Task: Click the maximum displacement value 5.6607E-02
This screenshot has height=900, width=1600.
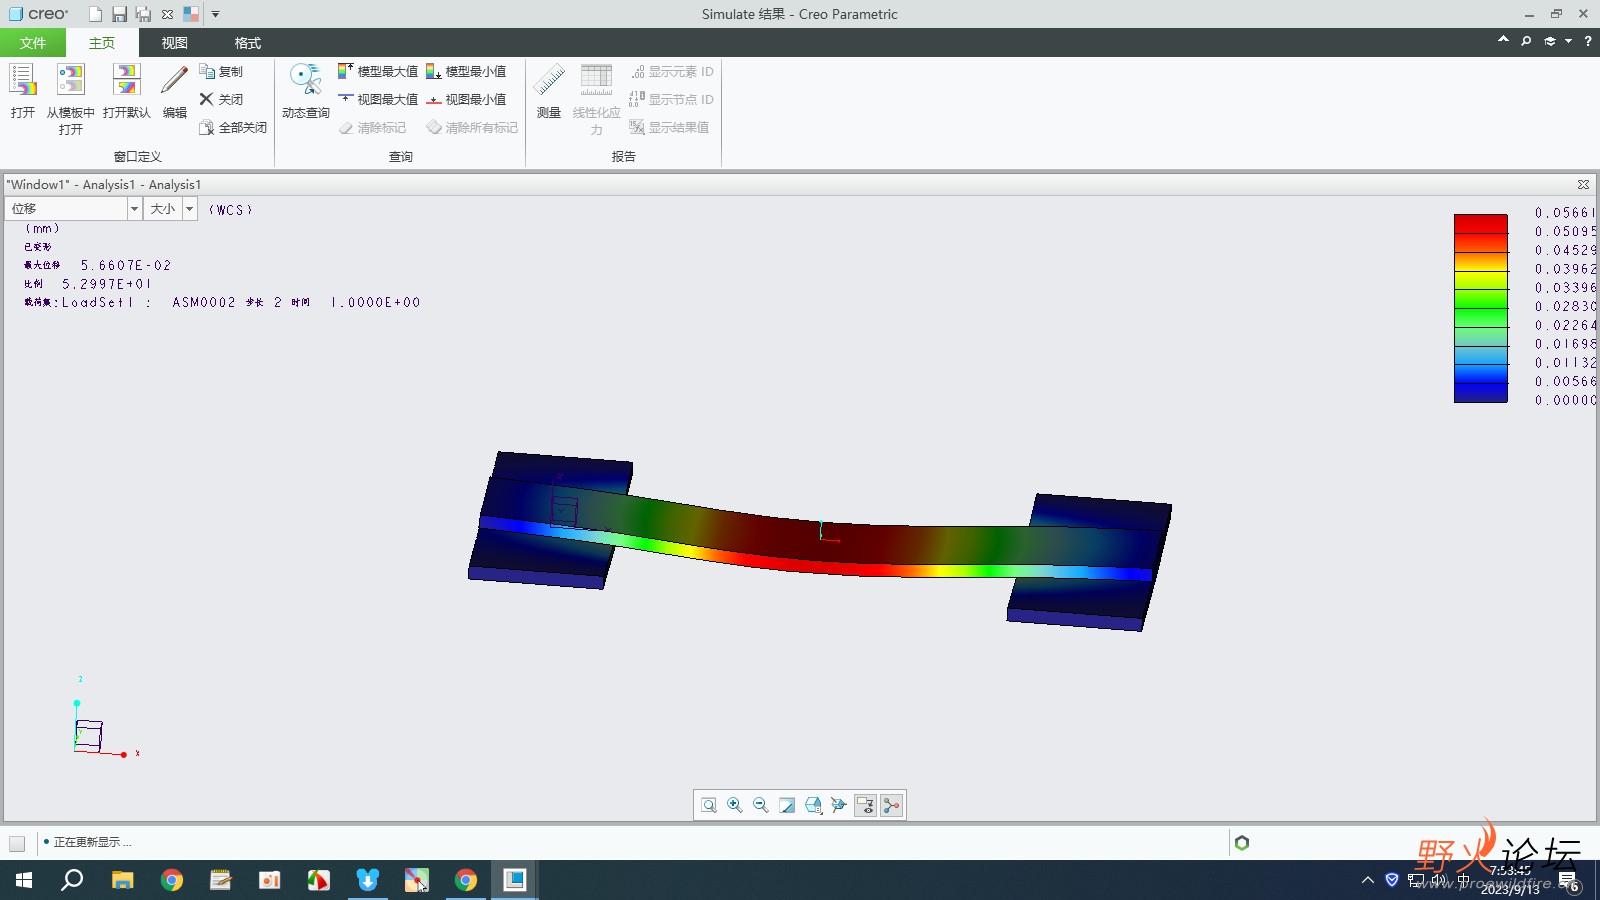Action: click(x=126, y=265)
